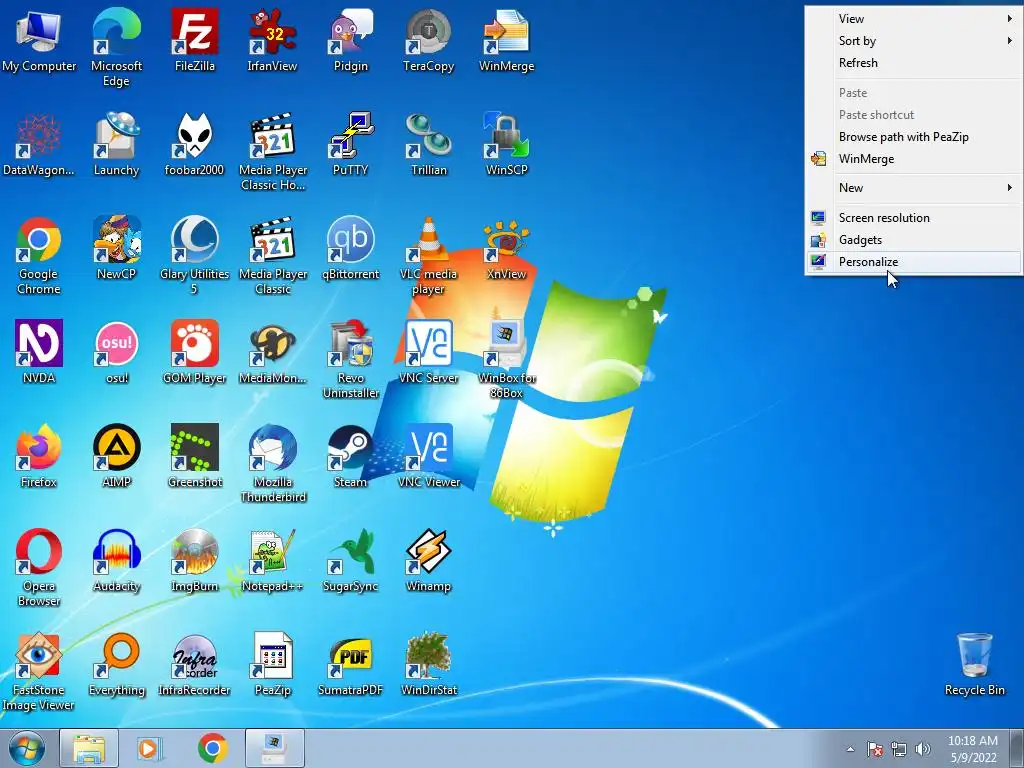The width and height of the screenshot is (1024, 768).
Task: Launch AIMP shortcut
Action: click(116, 456)
